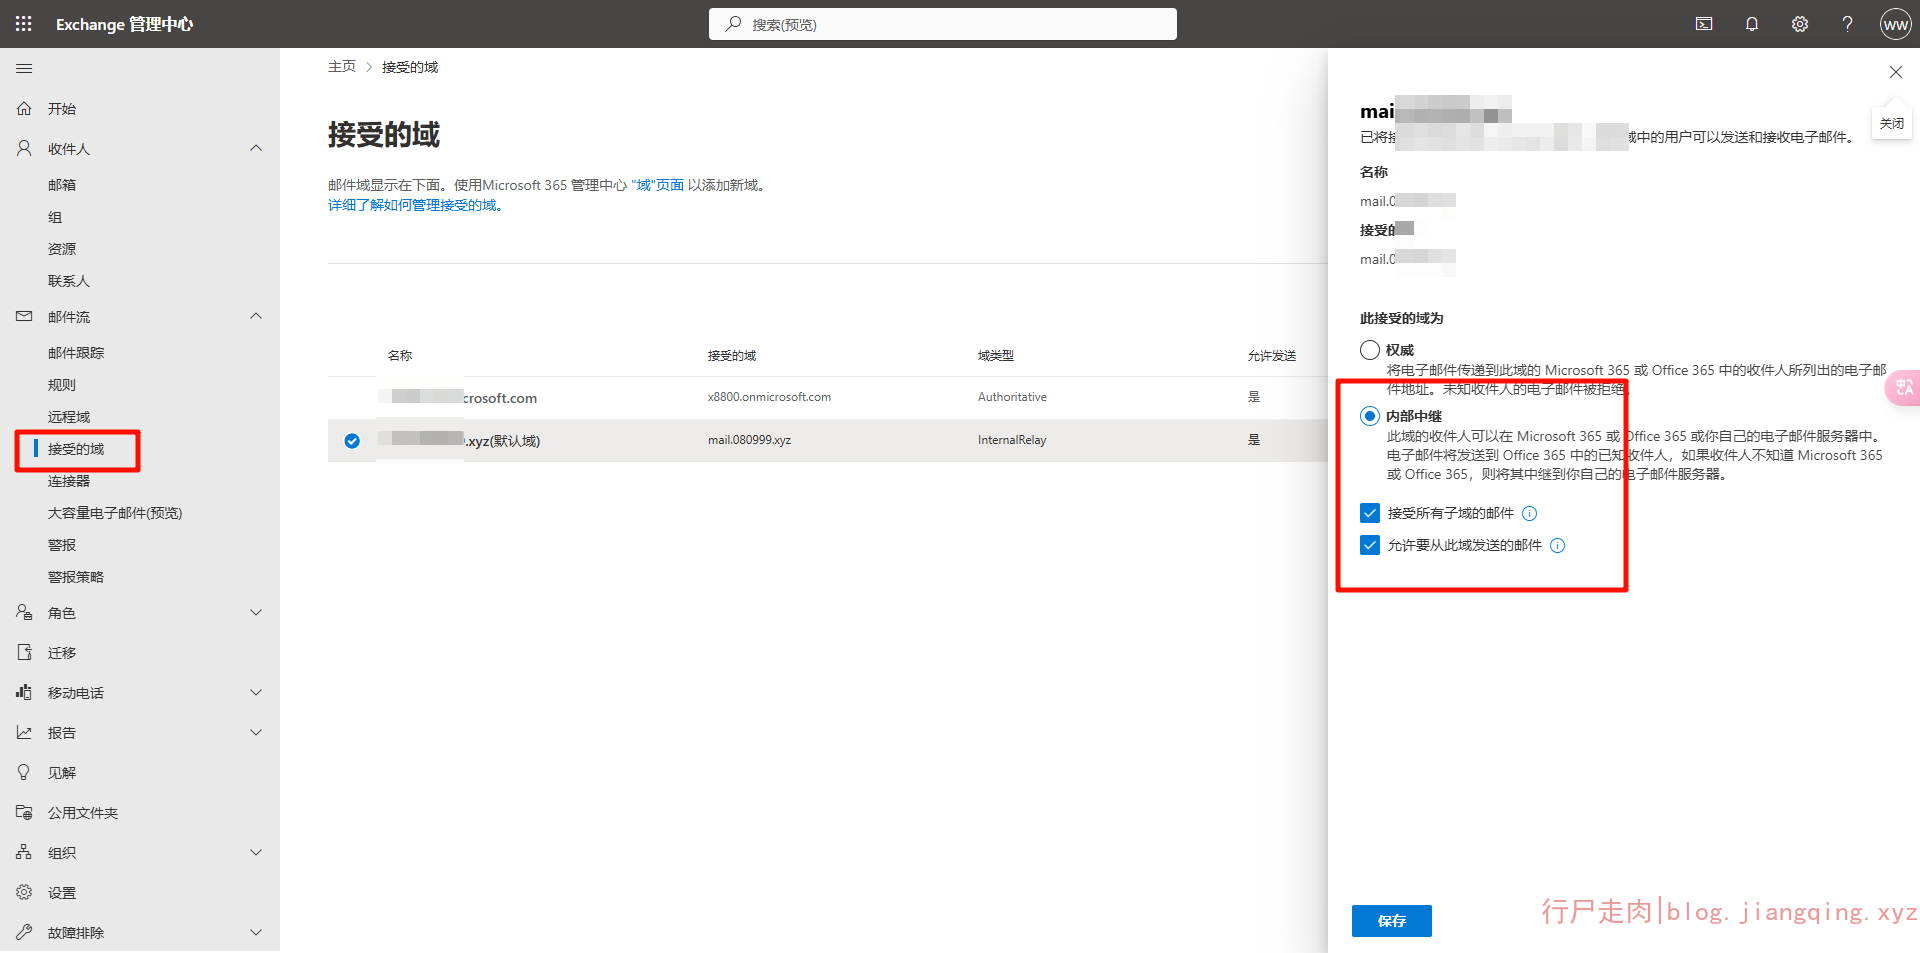Screen dimensions: 1920x953
Task: Click the x8800.onmicrosoft.com cell
Action: click(x=769, y=397)
